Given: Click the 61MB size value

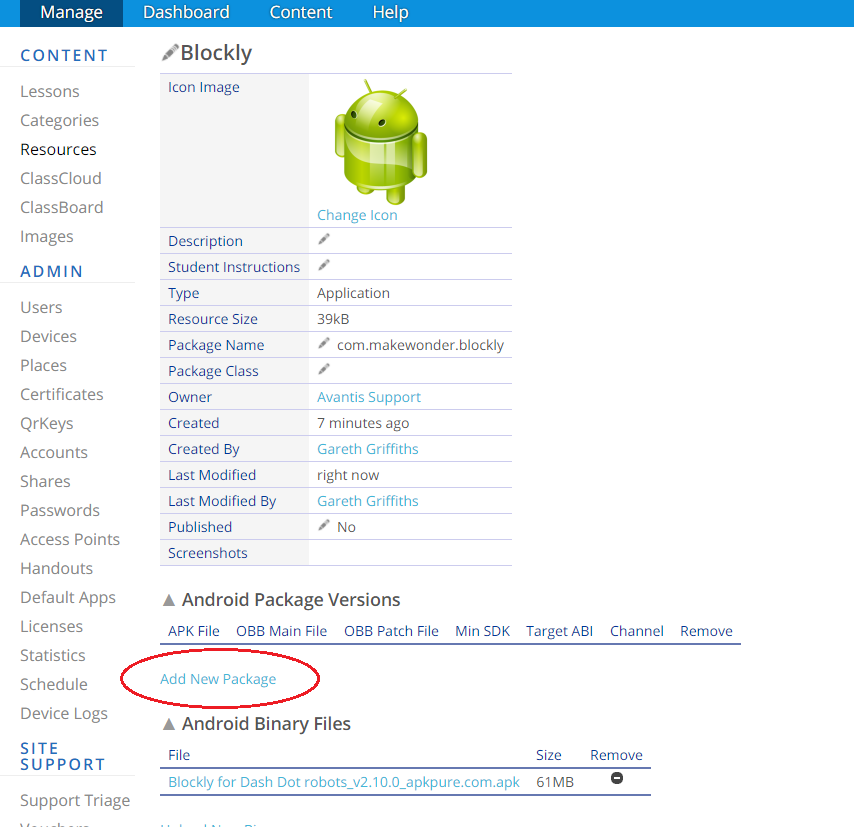Looking at the screenshot, I should point(555,782).
